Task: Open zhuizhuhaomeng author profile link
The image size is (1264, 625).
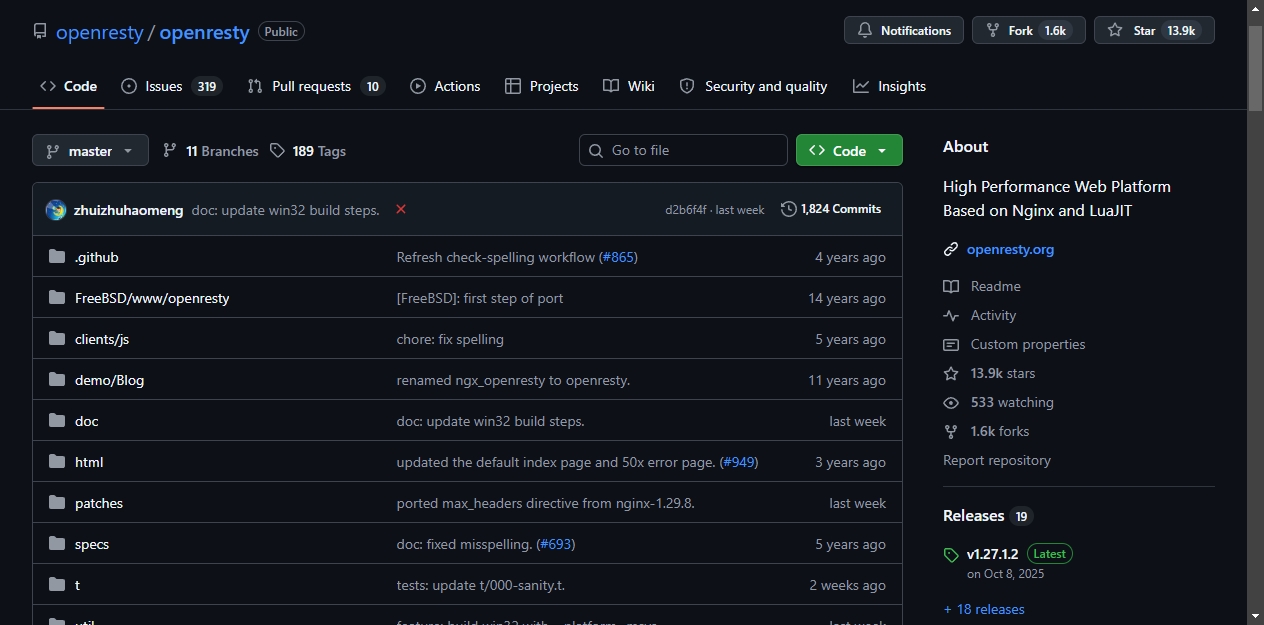Action: [x=129, y=210]
